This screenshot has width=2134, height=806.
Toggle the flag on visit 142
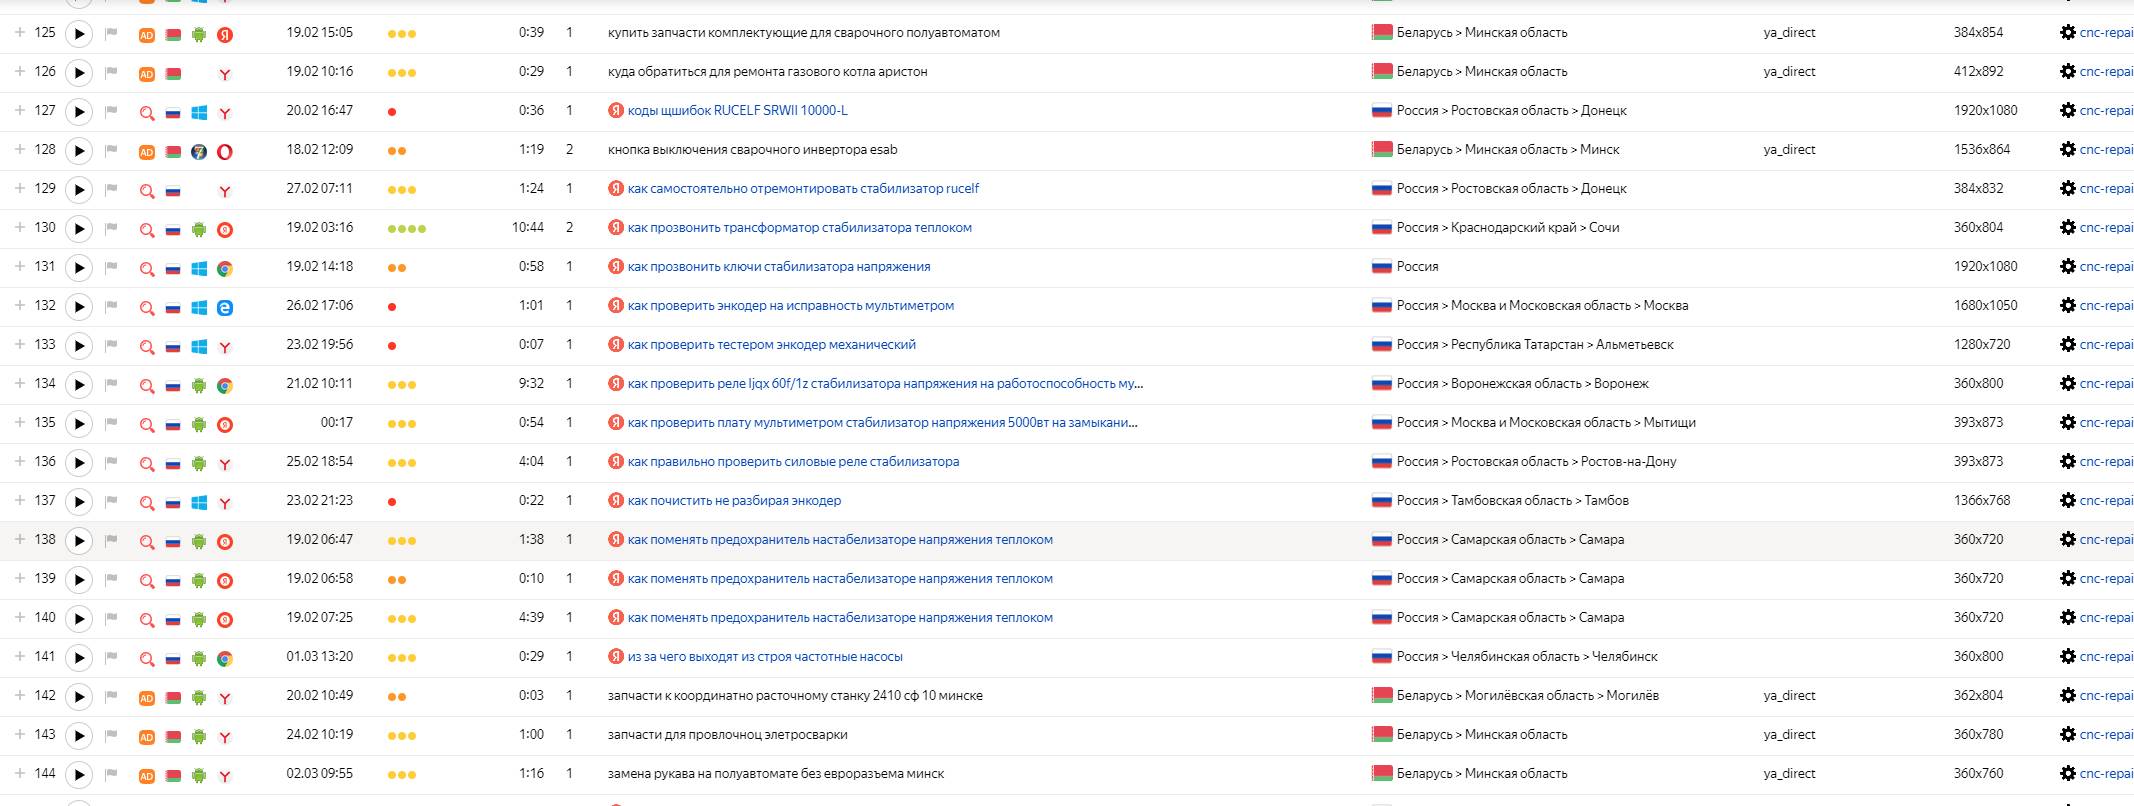[x=112, y=696]
